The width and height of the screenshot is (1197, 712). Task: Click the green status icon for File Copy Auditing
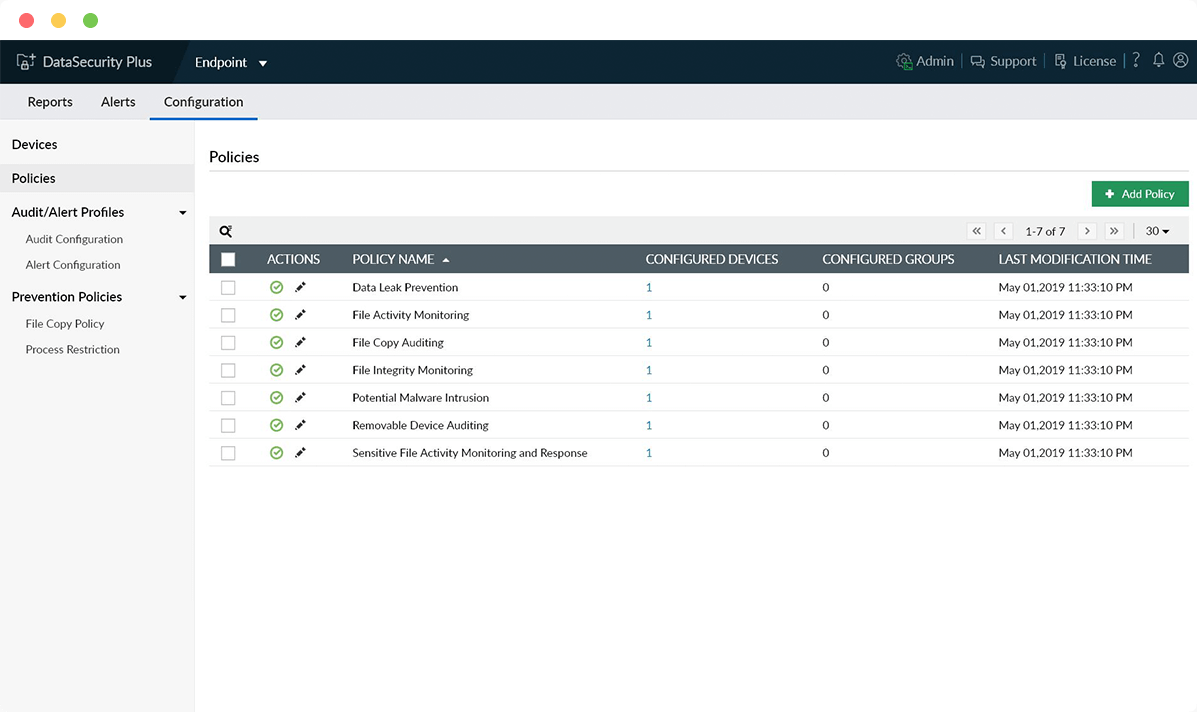[x=277, y=343]
